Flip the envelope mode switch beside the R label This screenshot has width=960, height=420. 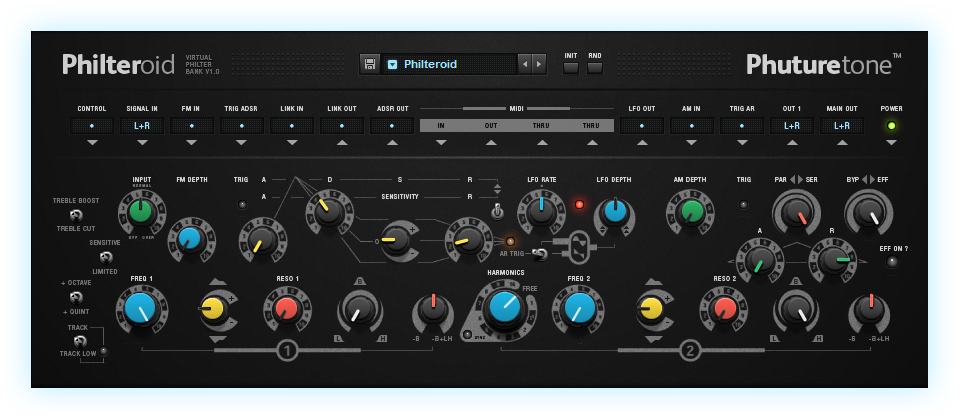[x=498, y=212]
